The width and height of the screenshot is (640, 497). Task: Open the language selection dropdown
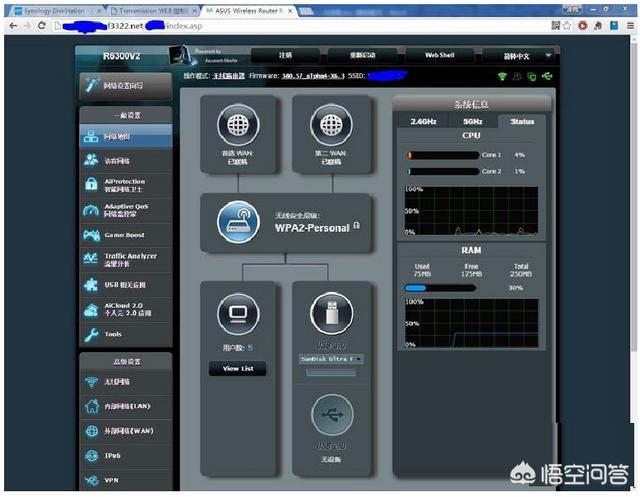coord(518,56)
